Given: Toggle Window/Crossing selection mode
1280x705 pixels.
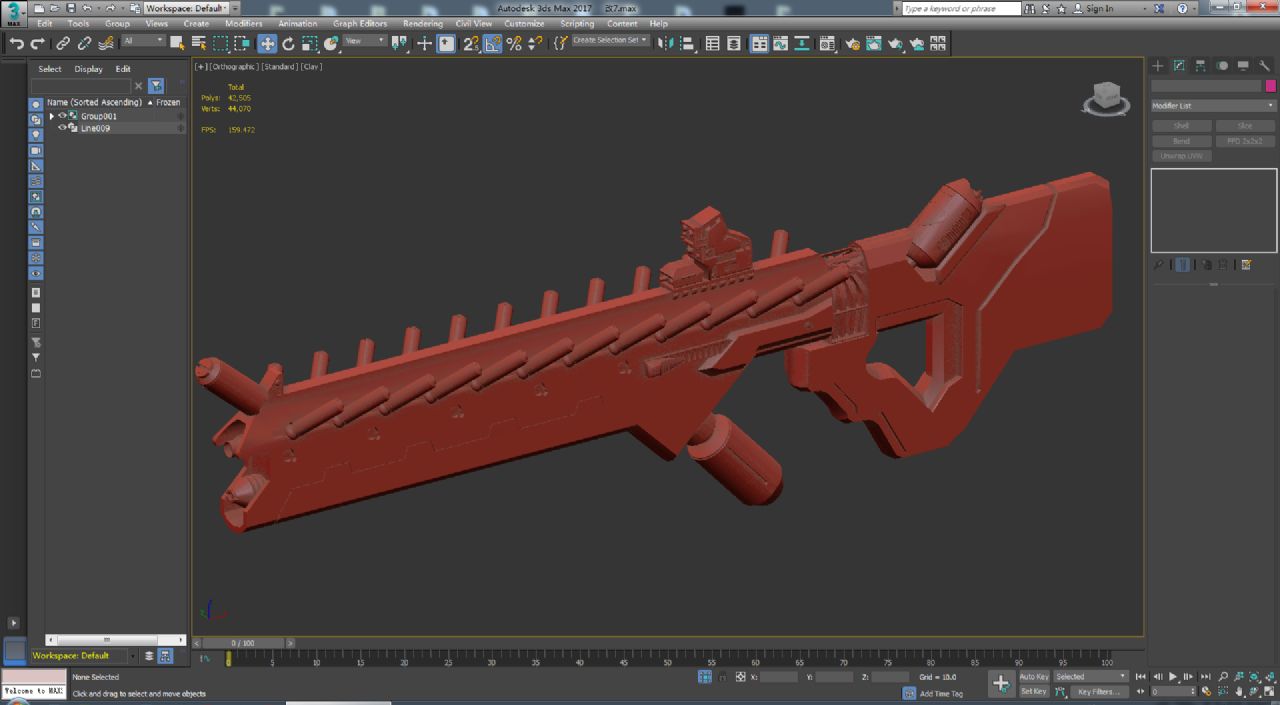Looking at the screenshot, I should point(242,43).
